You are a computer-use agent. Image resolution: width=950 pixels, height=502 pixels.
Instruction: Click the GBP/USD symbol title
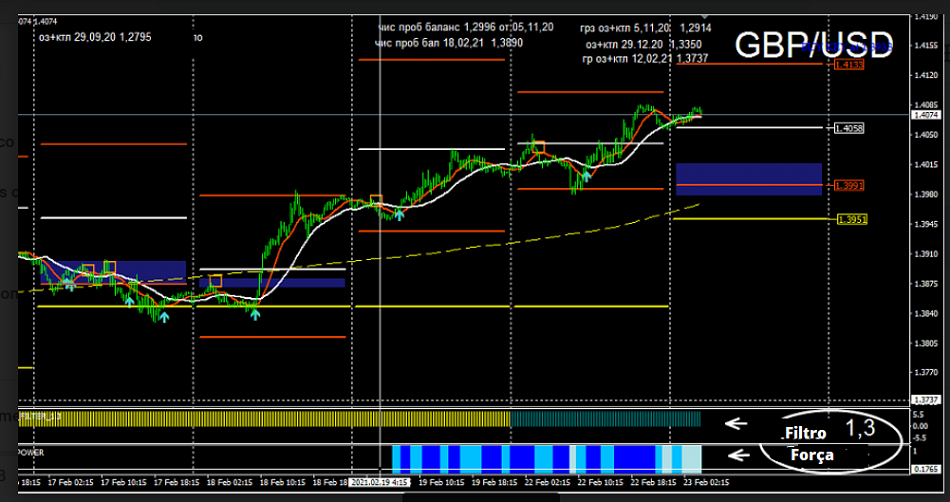[x=813, y=45]
